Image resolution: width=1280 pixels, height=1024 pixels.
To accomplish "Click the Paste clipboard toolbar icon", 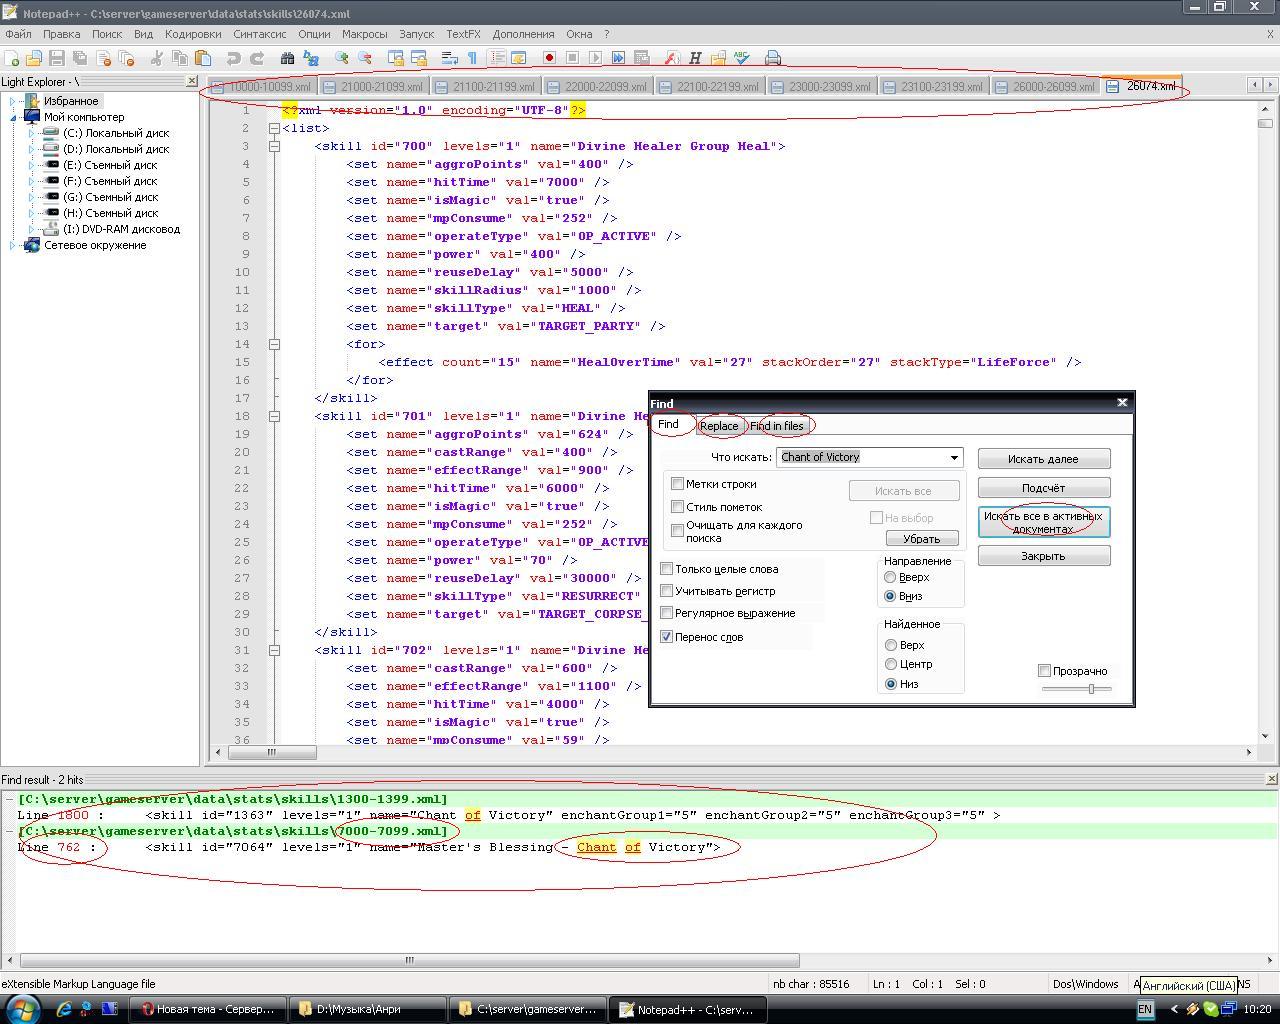I will click(x=203, y=58).
